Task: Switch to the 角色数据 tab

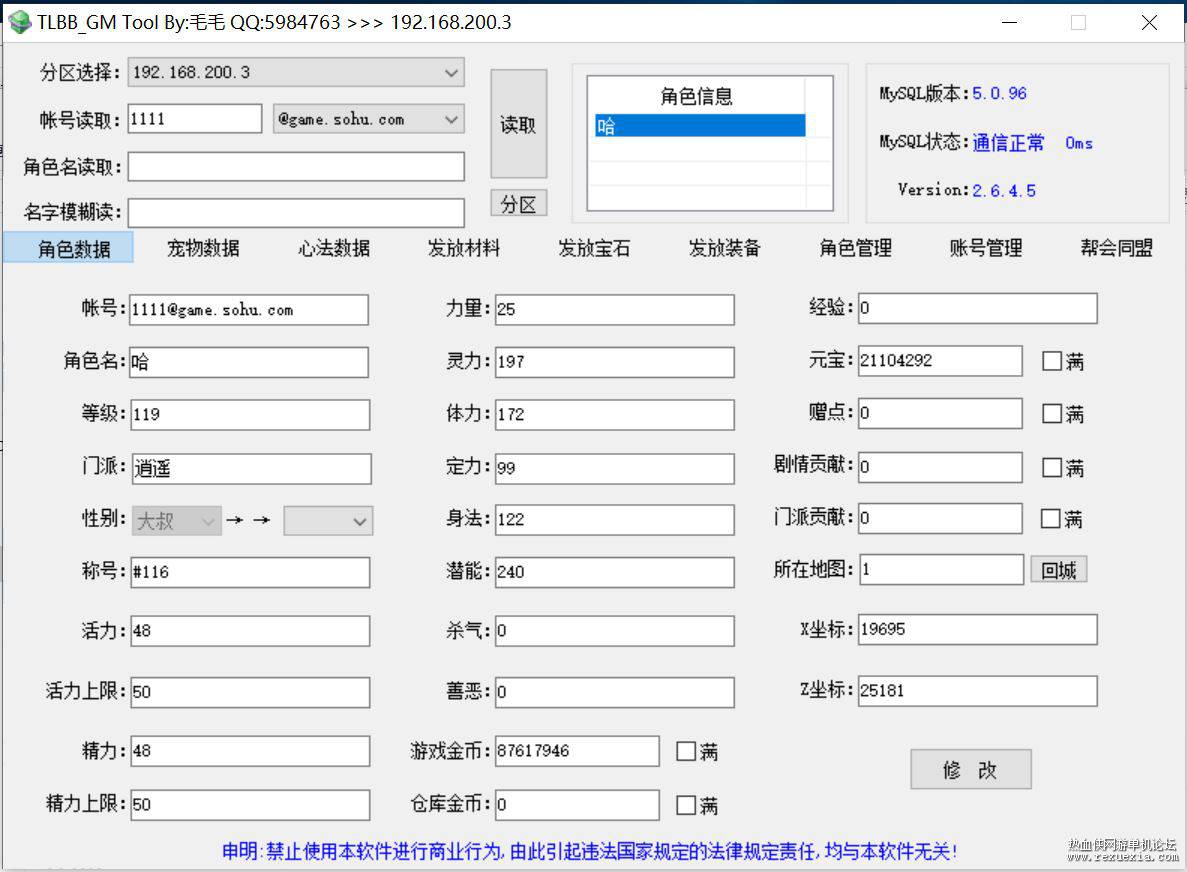Action: coord(69,248)
